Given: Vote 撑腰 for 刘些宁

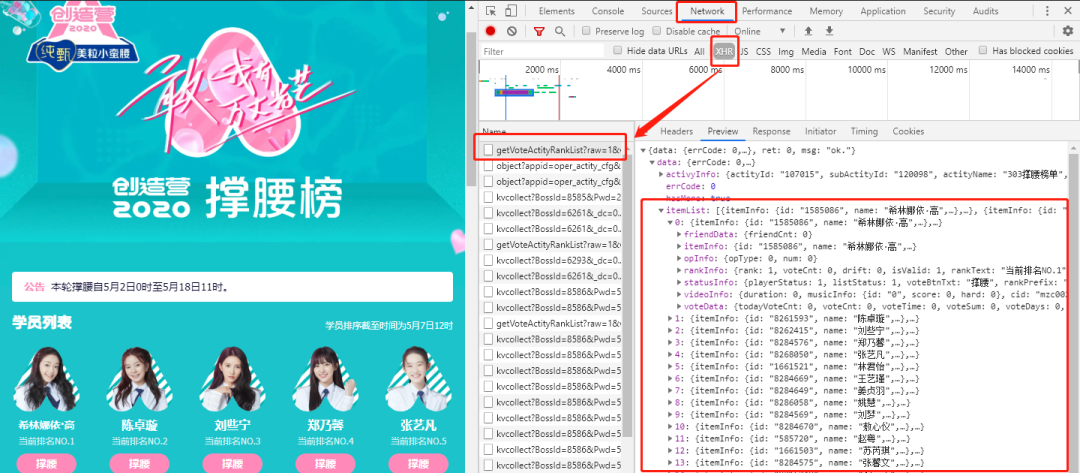Looking at the screenshot, I should click(x=232, y=463).
